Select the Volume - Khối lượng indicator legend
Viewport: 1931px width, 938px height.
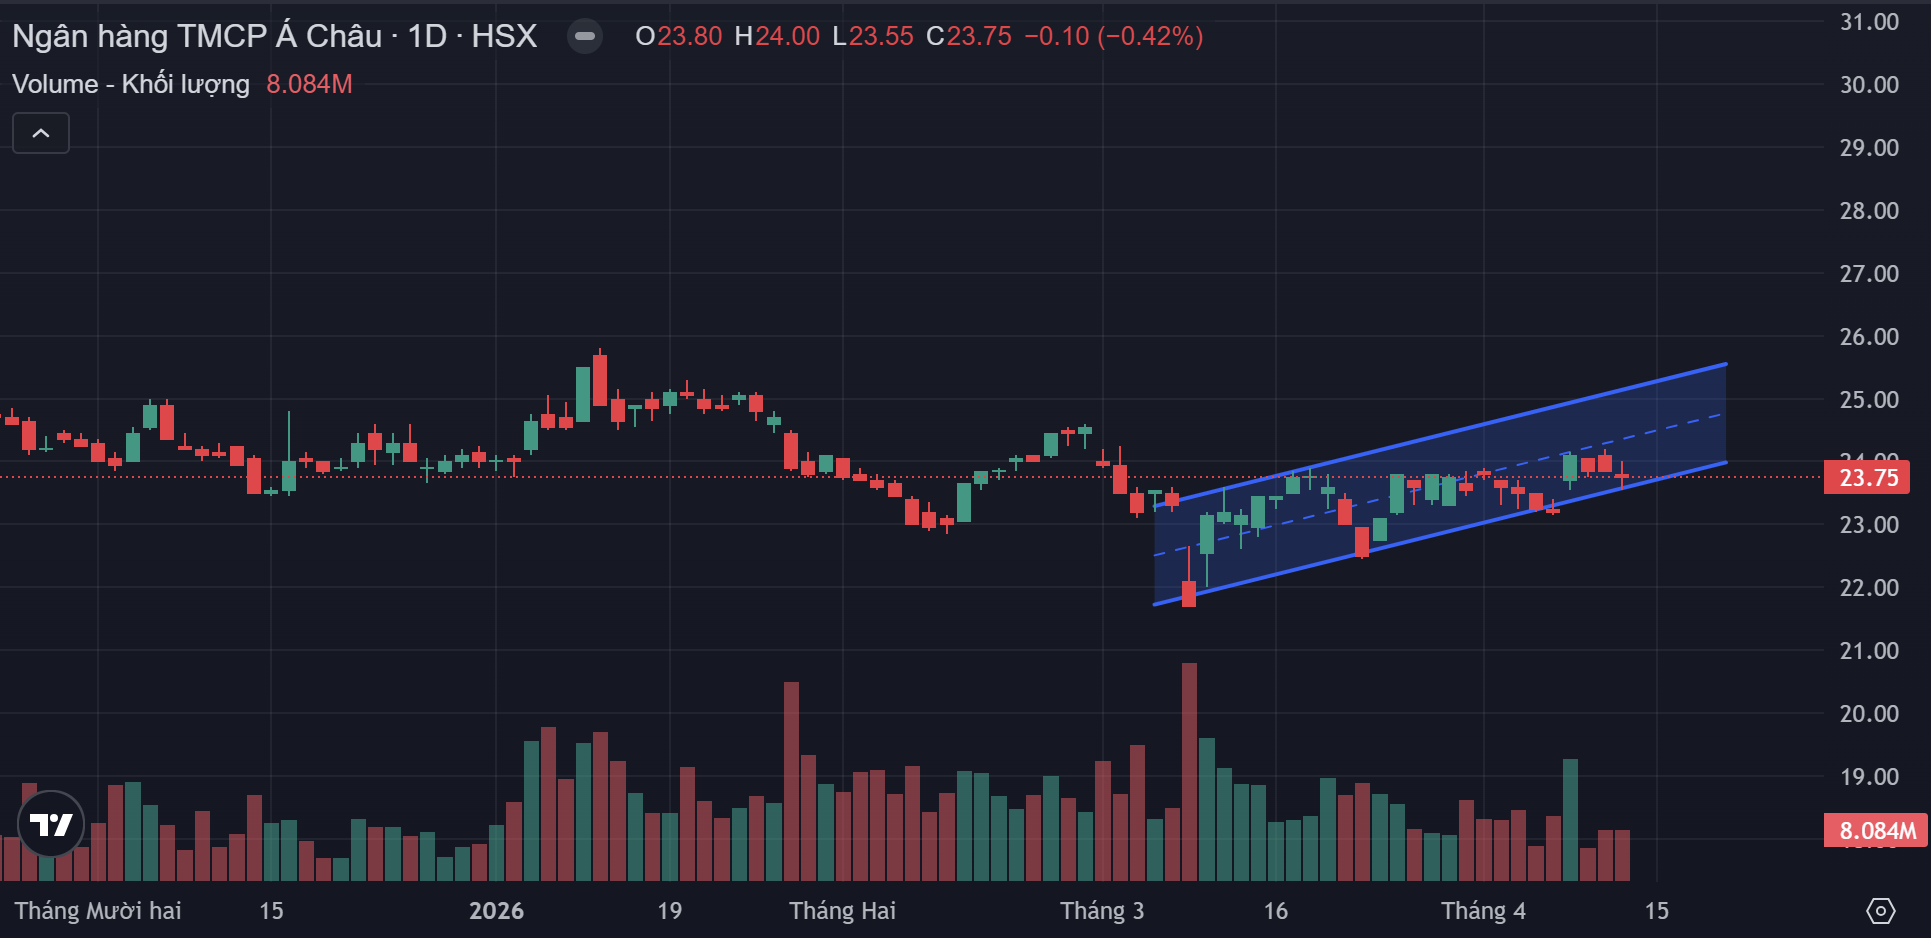pyautogui.click(x=131, y=84)
